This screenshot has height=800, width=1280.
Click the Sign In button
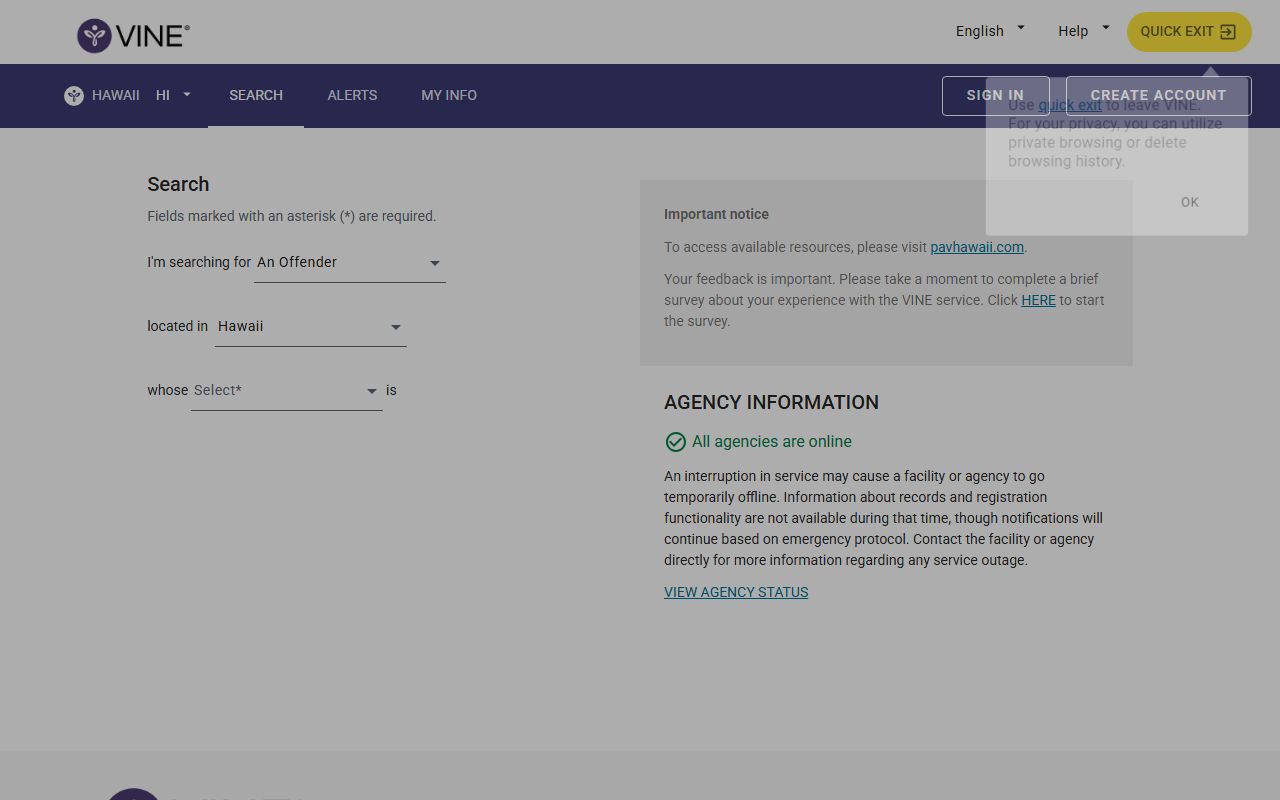[x=995, y=96]
